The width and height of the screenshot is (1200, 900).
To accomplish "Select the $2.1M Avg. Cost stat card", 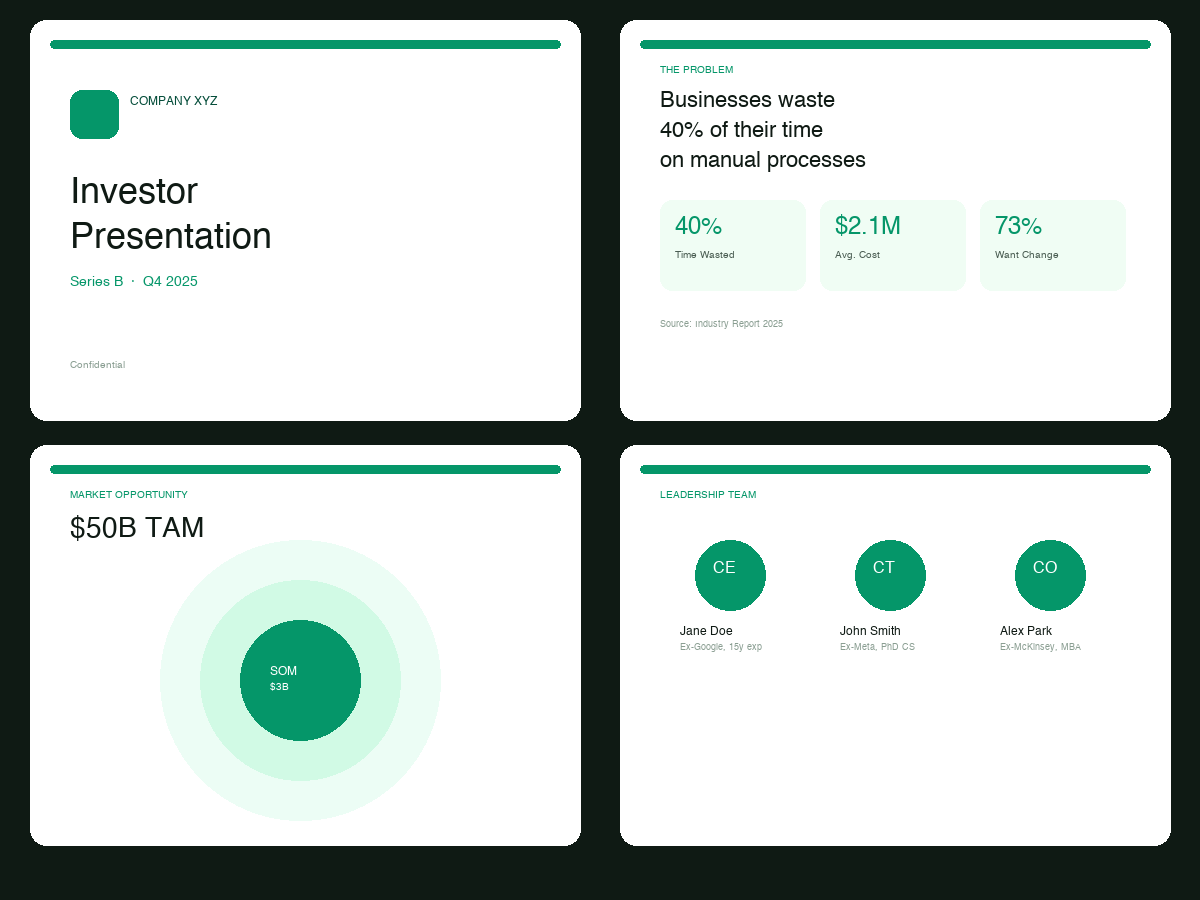I will coord(893,245).
